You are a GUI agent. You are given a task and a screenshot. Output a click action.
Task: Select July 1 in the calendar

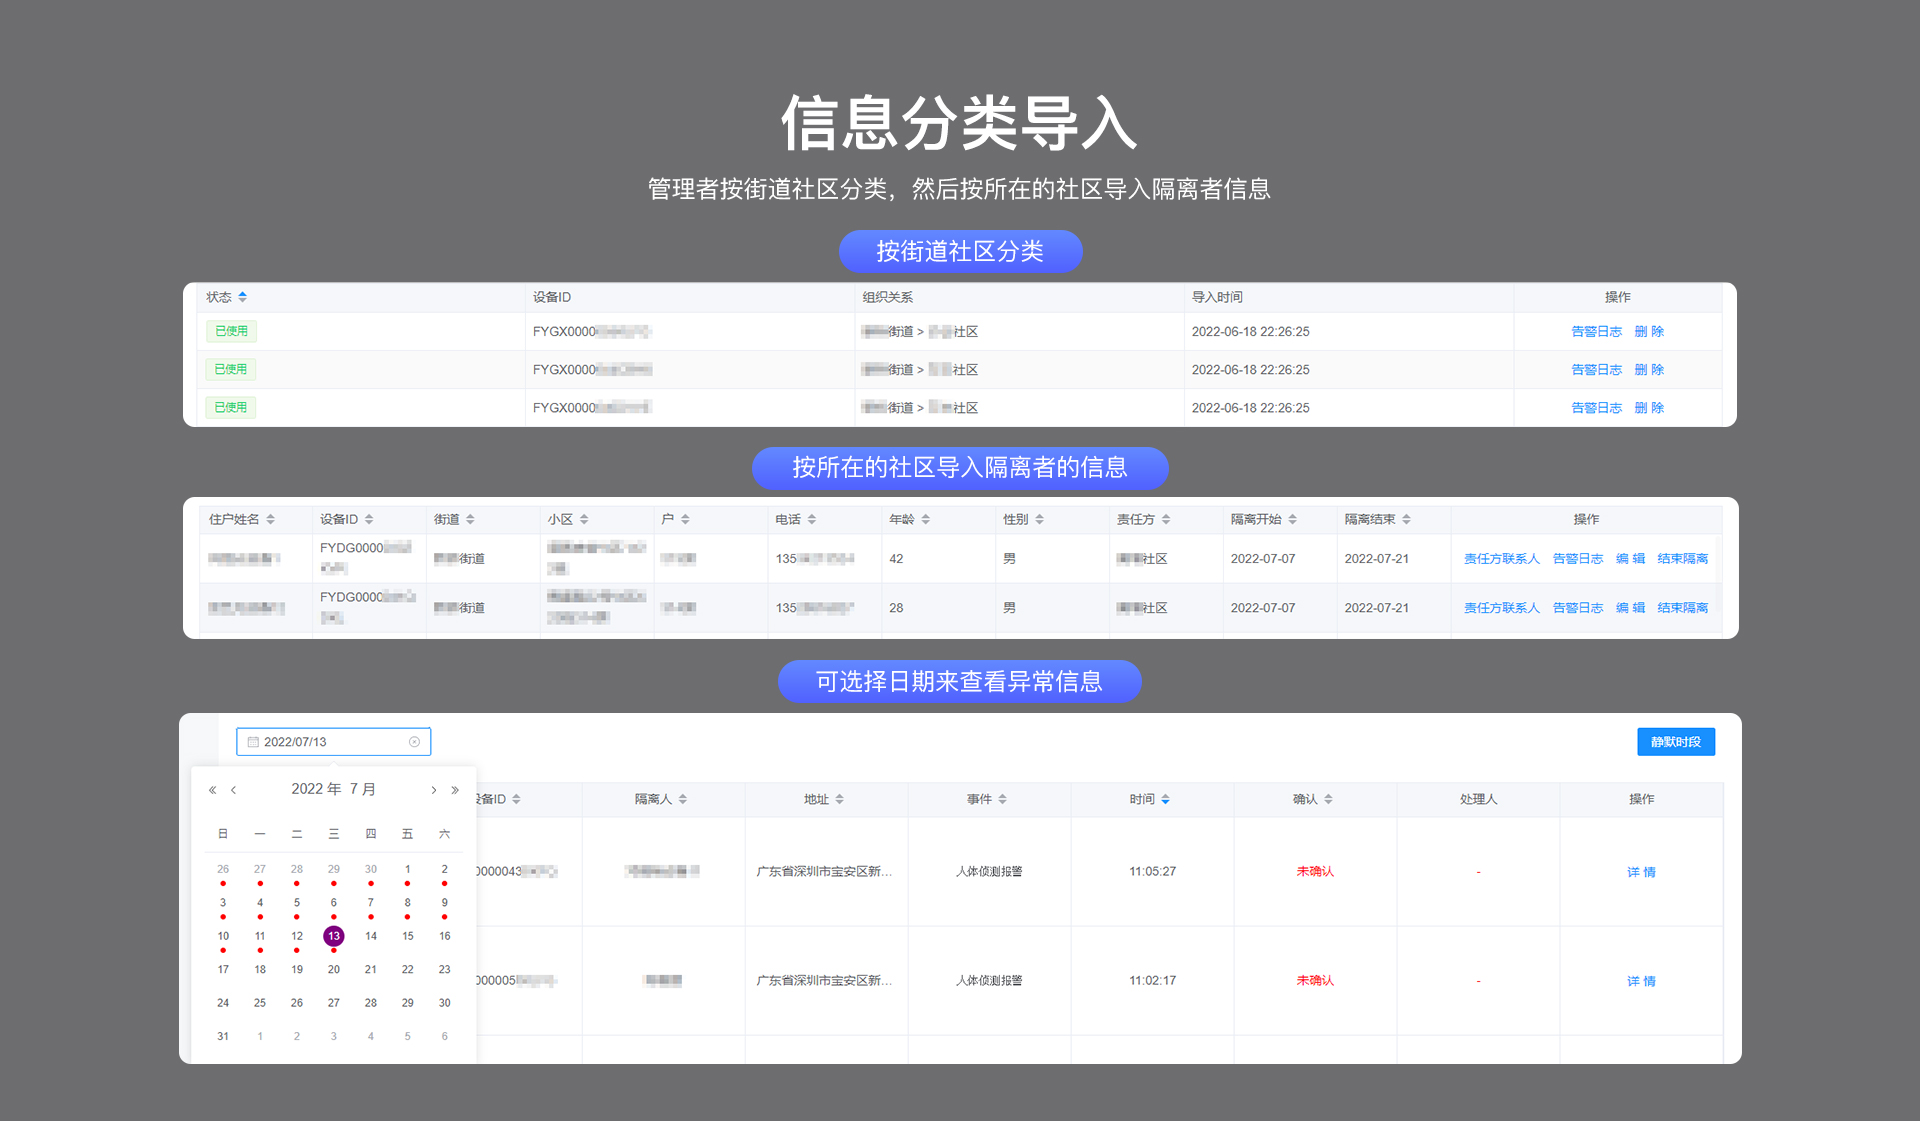[408, 869]
